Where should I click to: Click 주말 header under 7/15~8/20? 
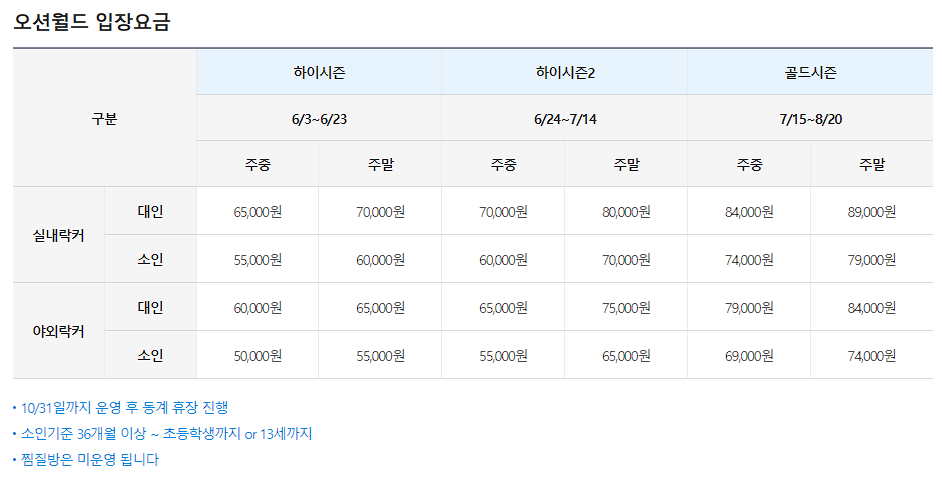pyautogui.click(x=872, y=164)
